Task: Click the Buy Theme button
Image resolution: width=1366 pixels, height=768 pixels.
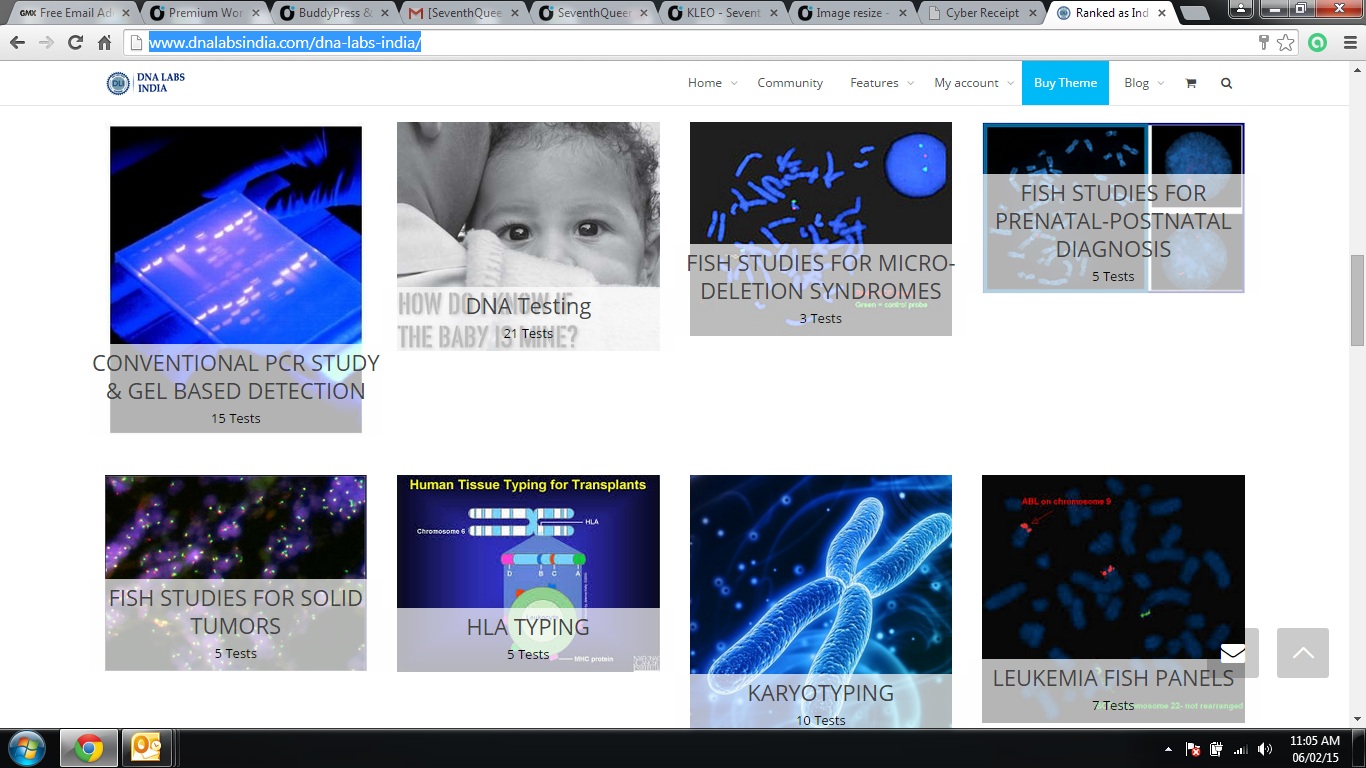Action: click(1065, 83)
